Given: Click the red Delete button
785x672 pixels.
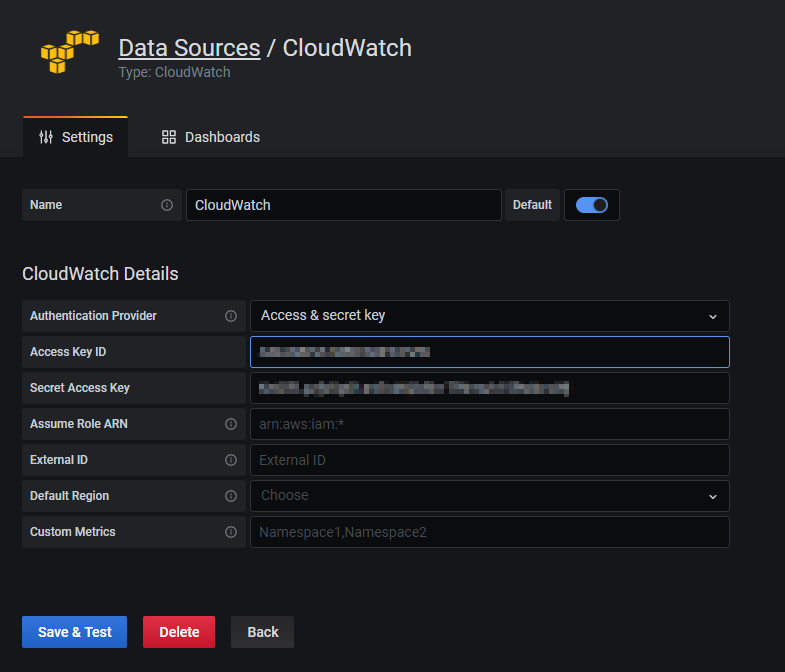Looking at the screenshot, I should 179,632.
